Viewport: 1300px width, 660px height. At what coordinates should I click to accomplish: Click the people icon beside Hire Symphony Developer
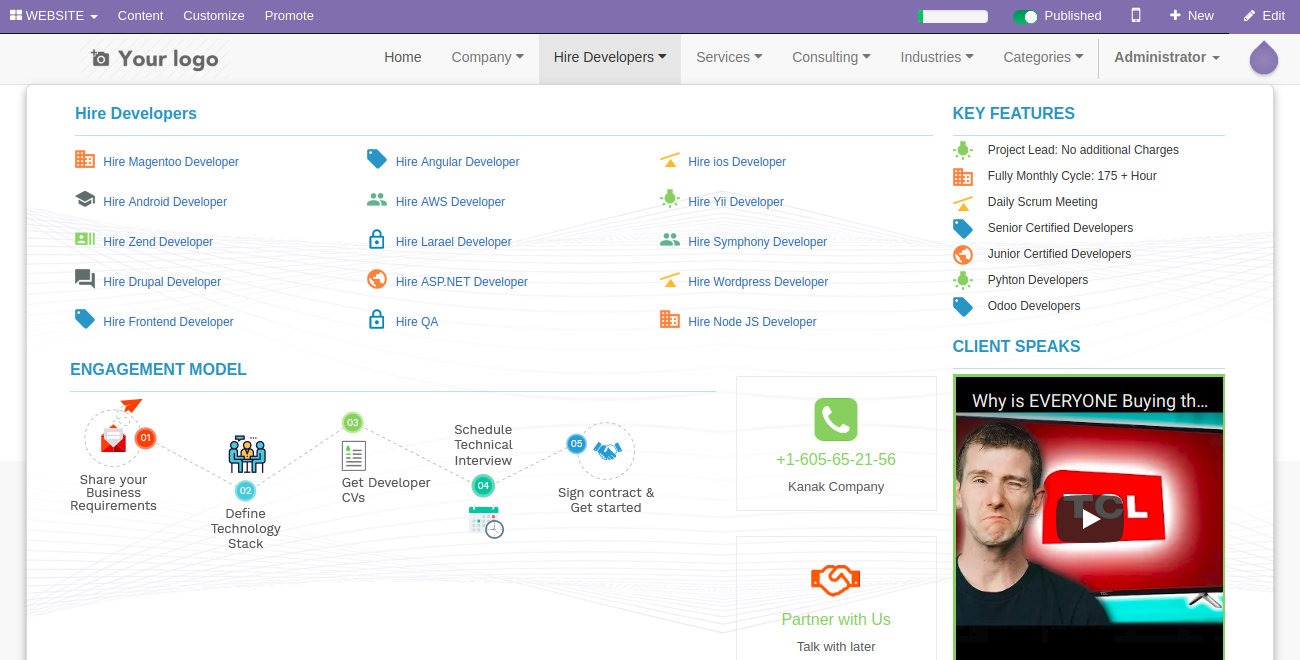coord(670,239)
